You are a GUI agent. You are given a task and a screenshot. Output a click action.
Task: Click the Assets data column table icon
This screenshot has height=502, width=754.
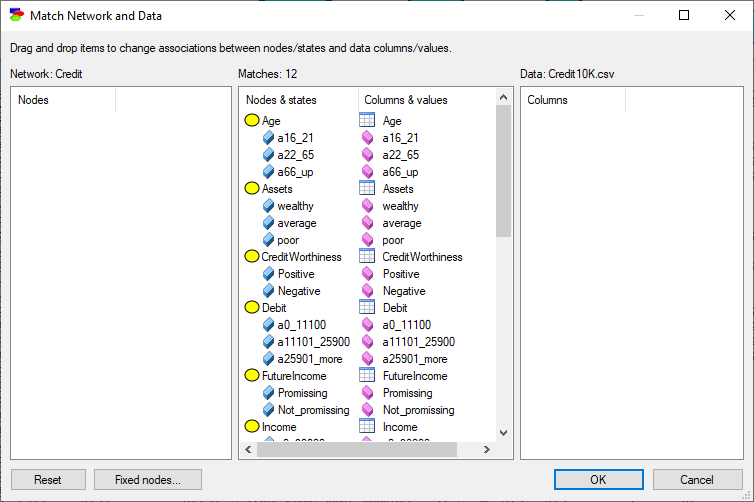(367, 188)
